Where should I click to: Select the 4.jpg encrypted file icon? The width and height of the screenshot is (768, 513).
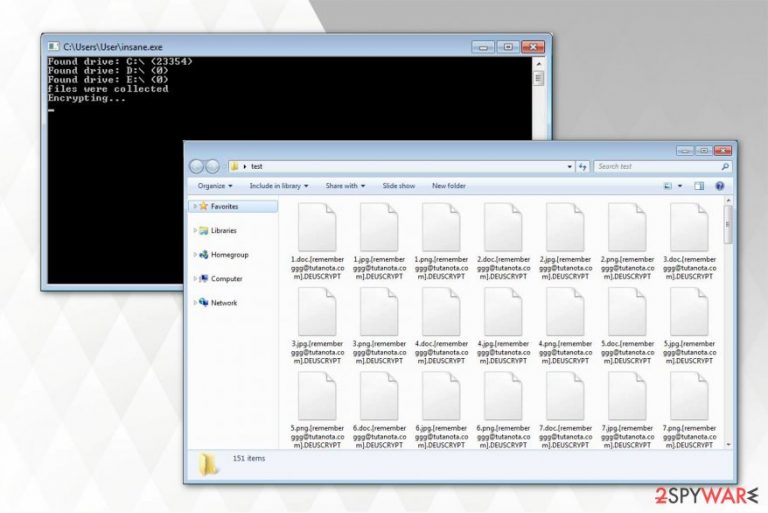pos(503,312)
